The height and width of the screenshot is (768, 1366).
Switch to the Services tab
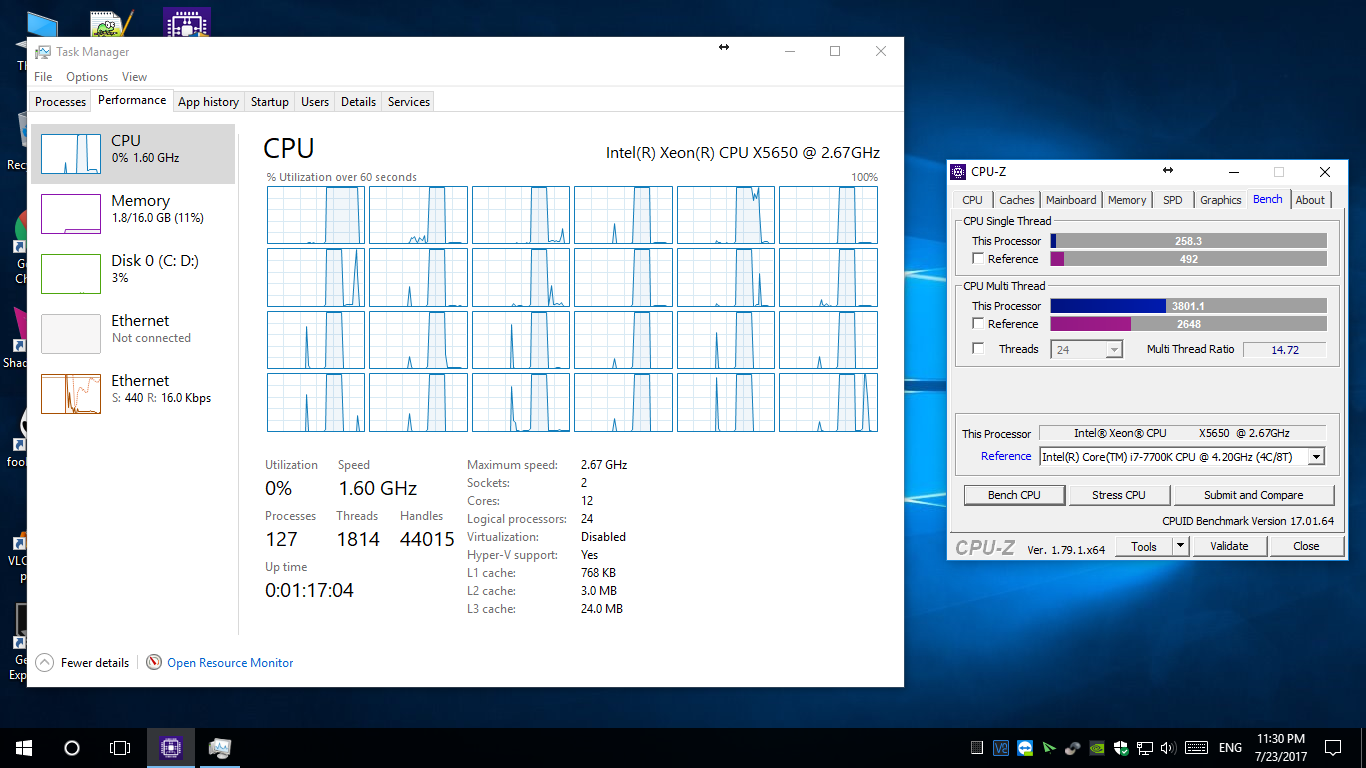(x=409, y=102)
